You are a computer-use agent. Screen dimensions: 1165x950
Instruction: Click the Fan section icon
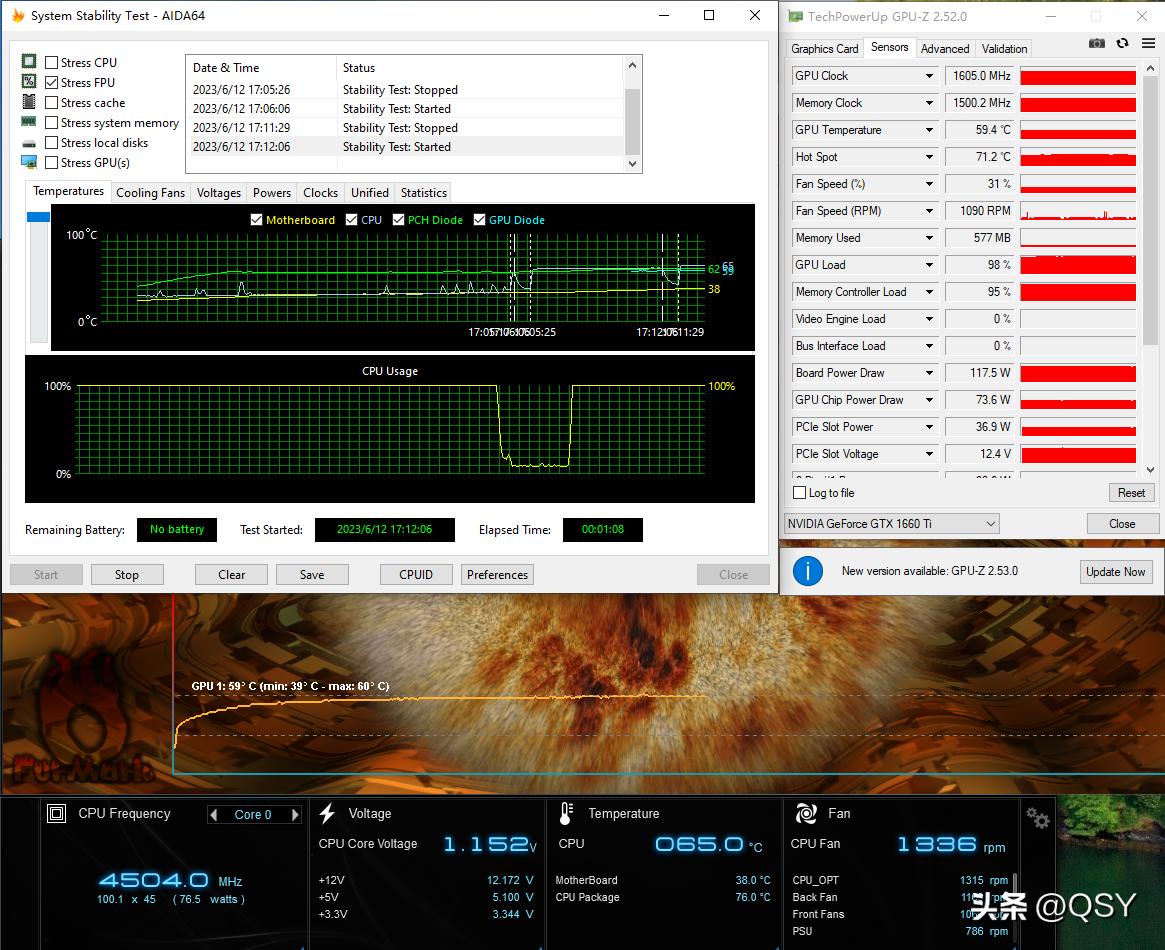[805, 813]
